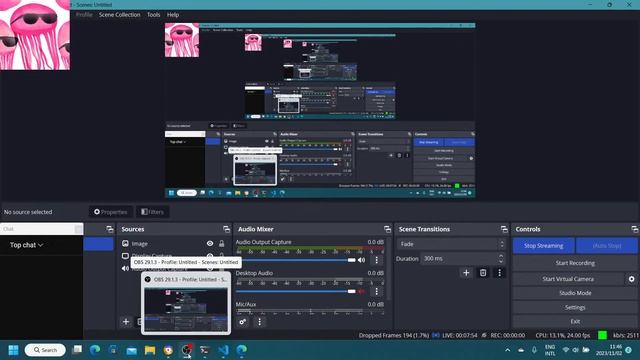Screen dimensions: 640x360
Task: Open source Properties button
Action: (111, 212)
